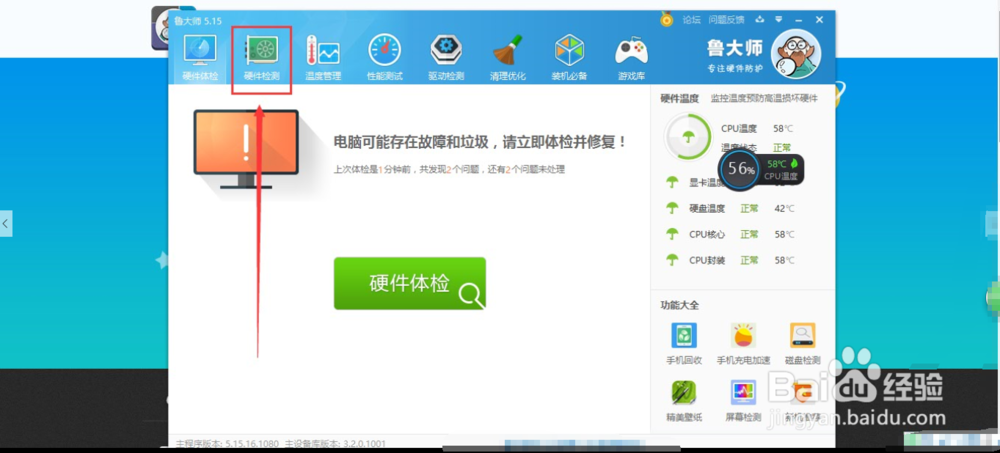Click the 鲁大师 cartoon avatar
This screenshot has width=1000, height=453.
pyautogui.click(x=795, y=54)
